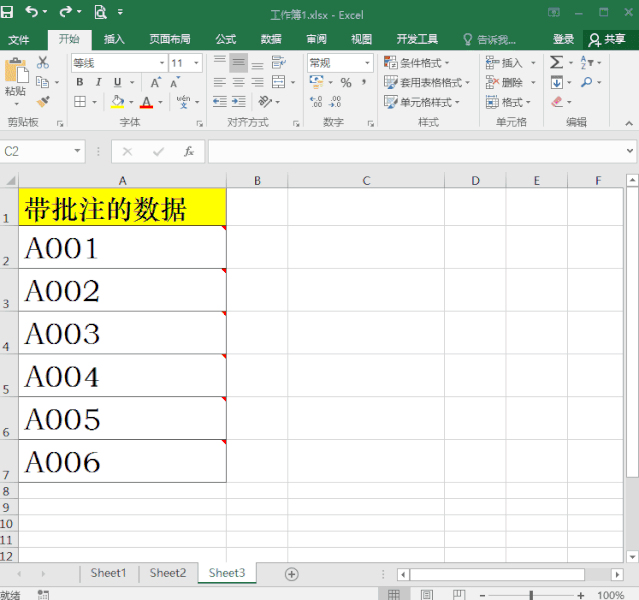The image size is (639, 600).
Task: Open the Clear eraser menu
Action: pyautogui.click(x=557, y=101)
